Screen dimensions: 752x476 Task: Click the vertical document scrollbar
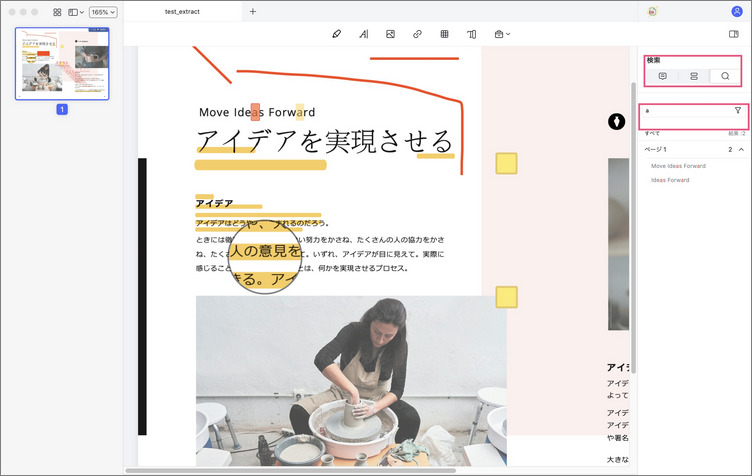(x=633, y=228)
